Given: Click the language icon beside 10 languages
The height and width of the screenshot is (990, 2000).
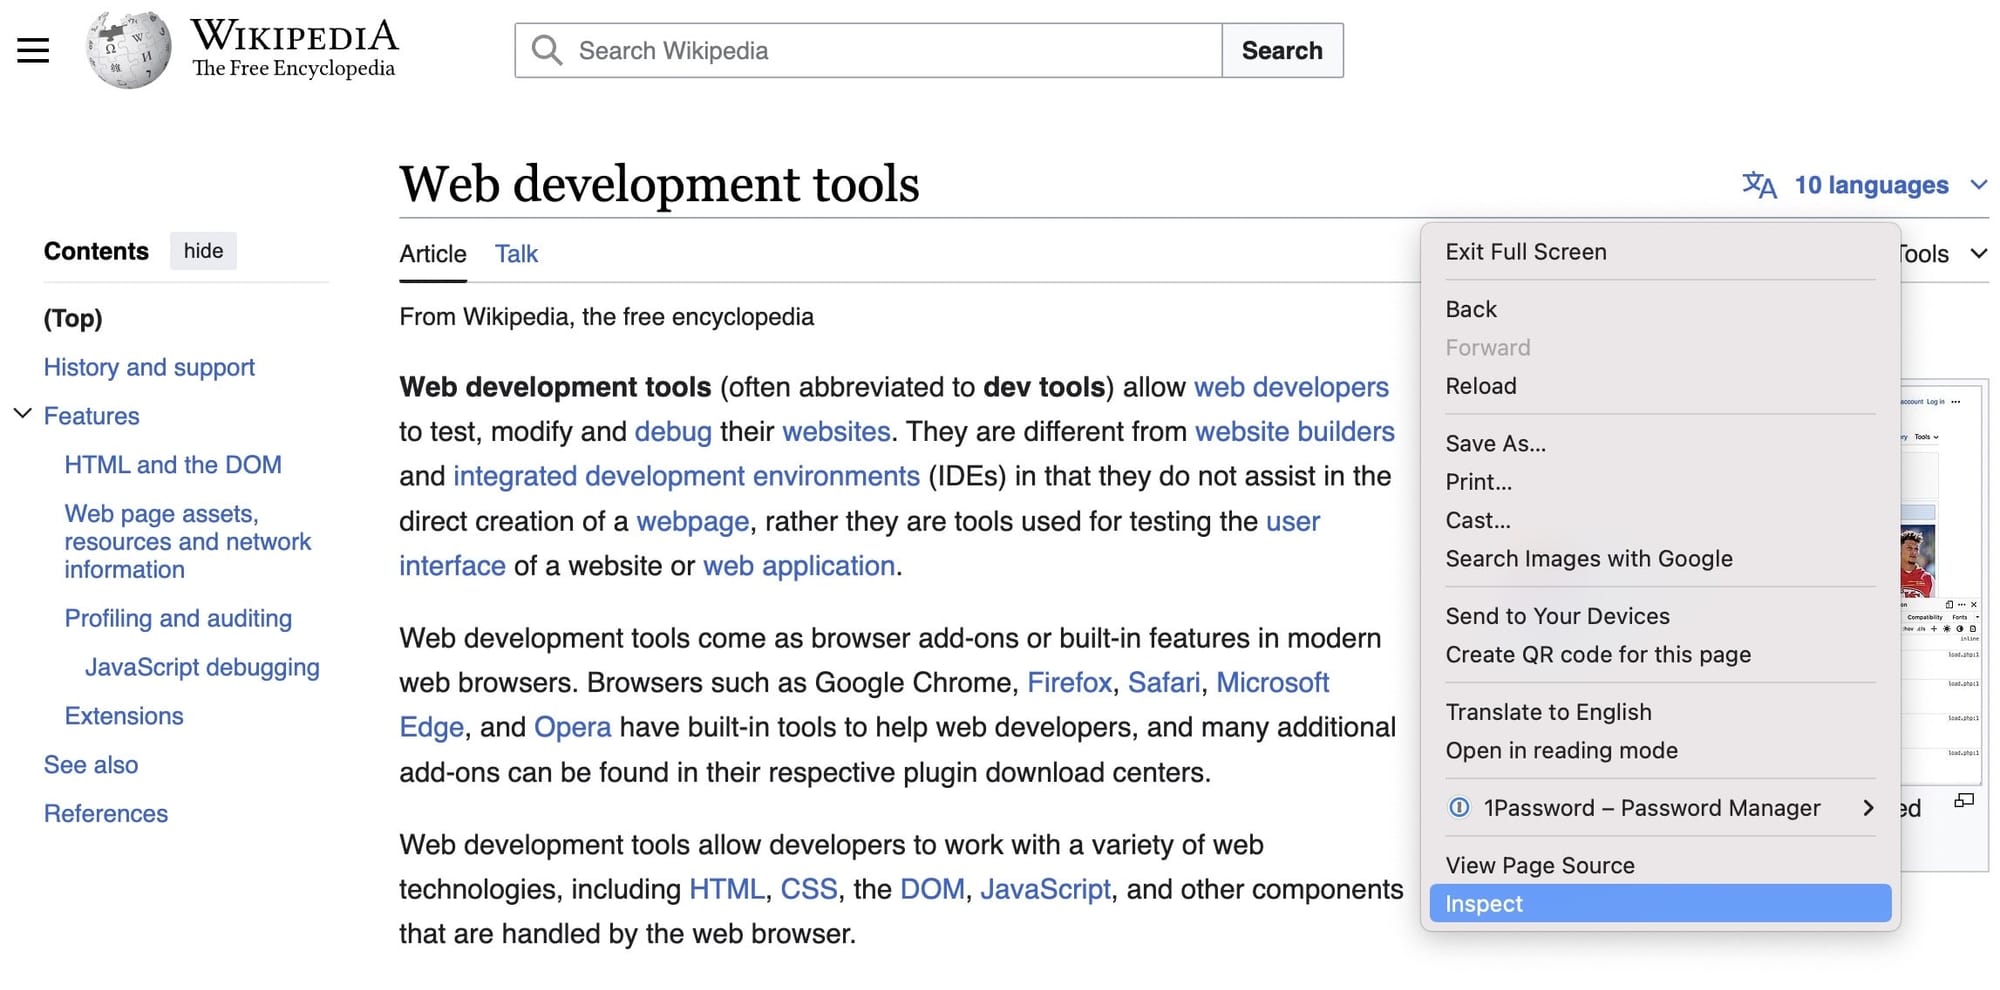Looking at the screenshot, I should pos(1760,184).
